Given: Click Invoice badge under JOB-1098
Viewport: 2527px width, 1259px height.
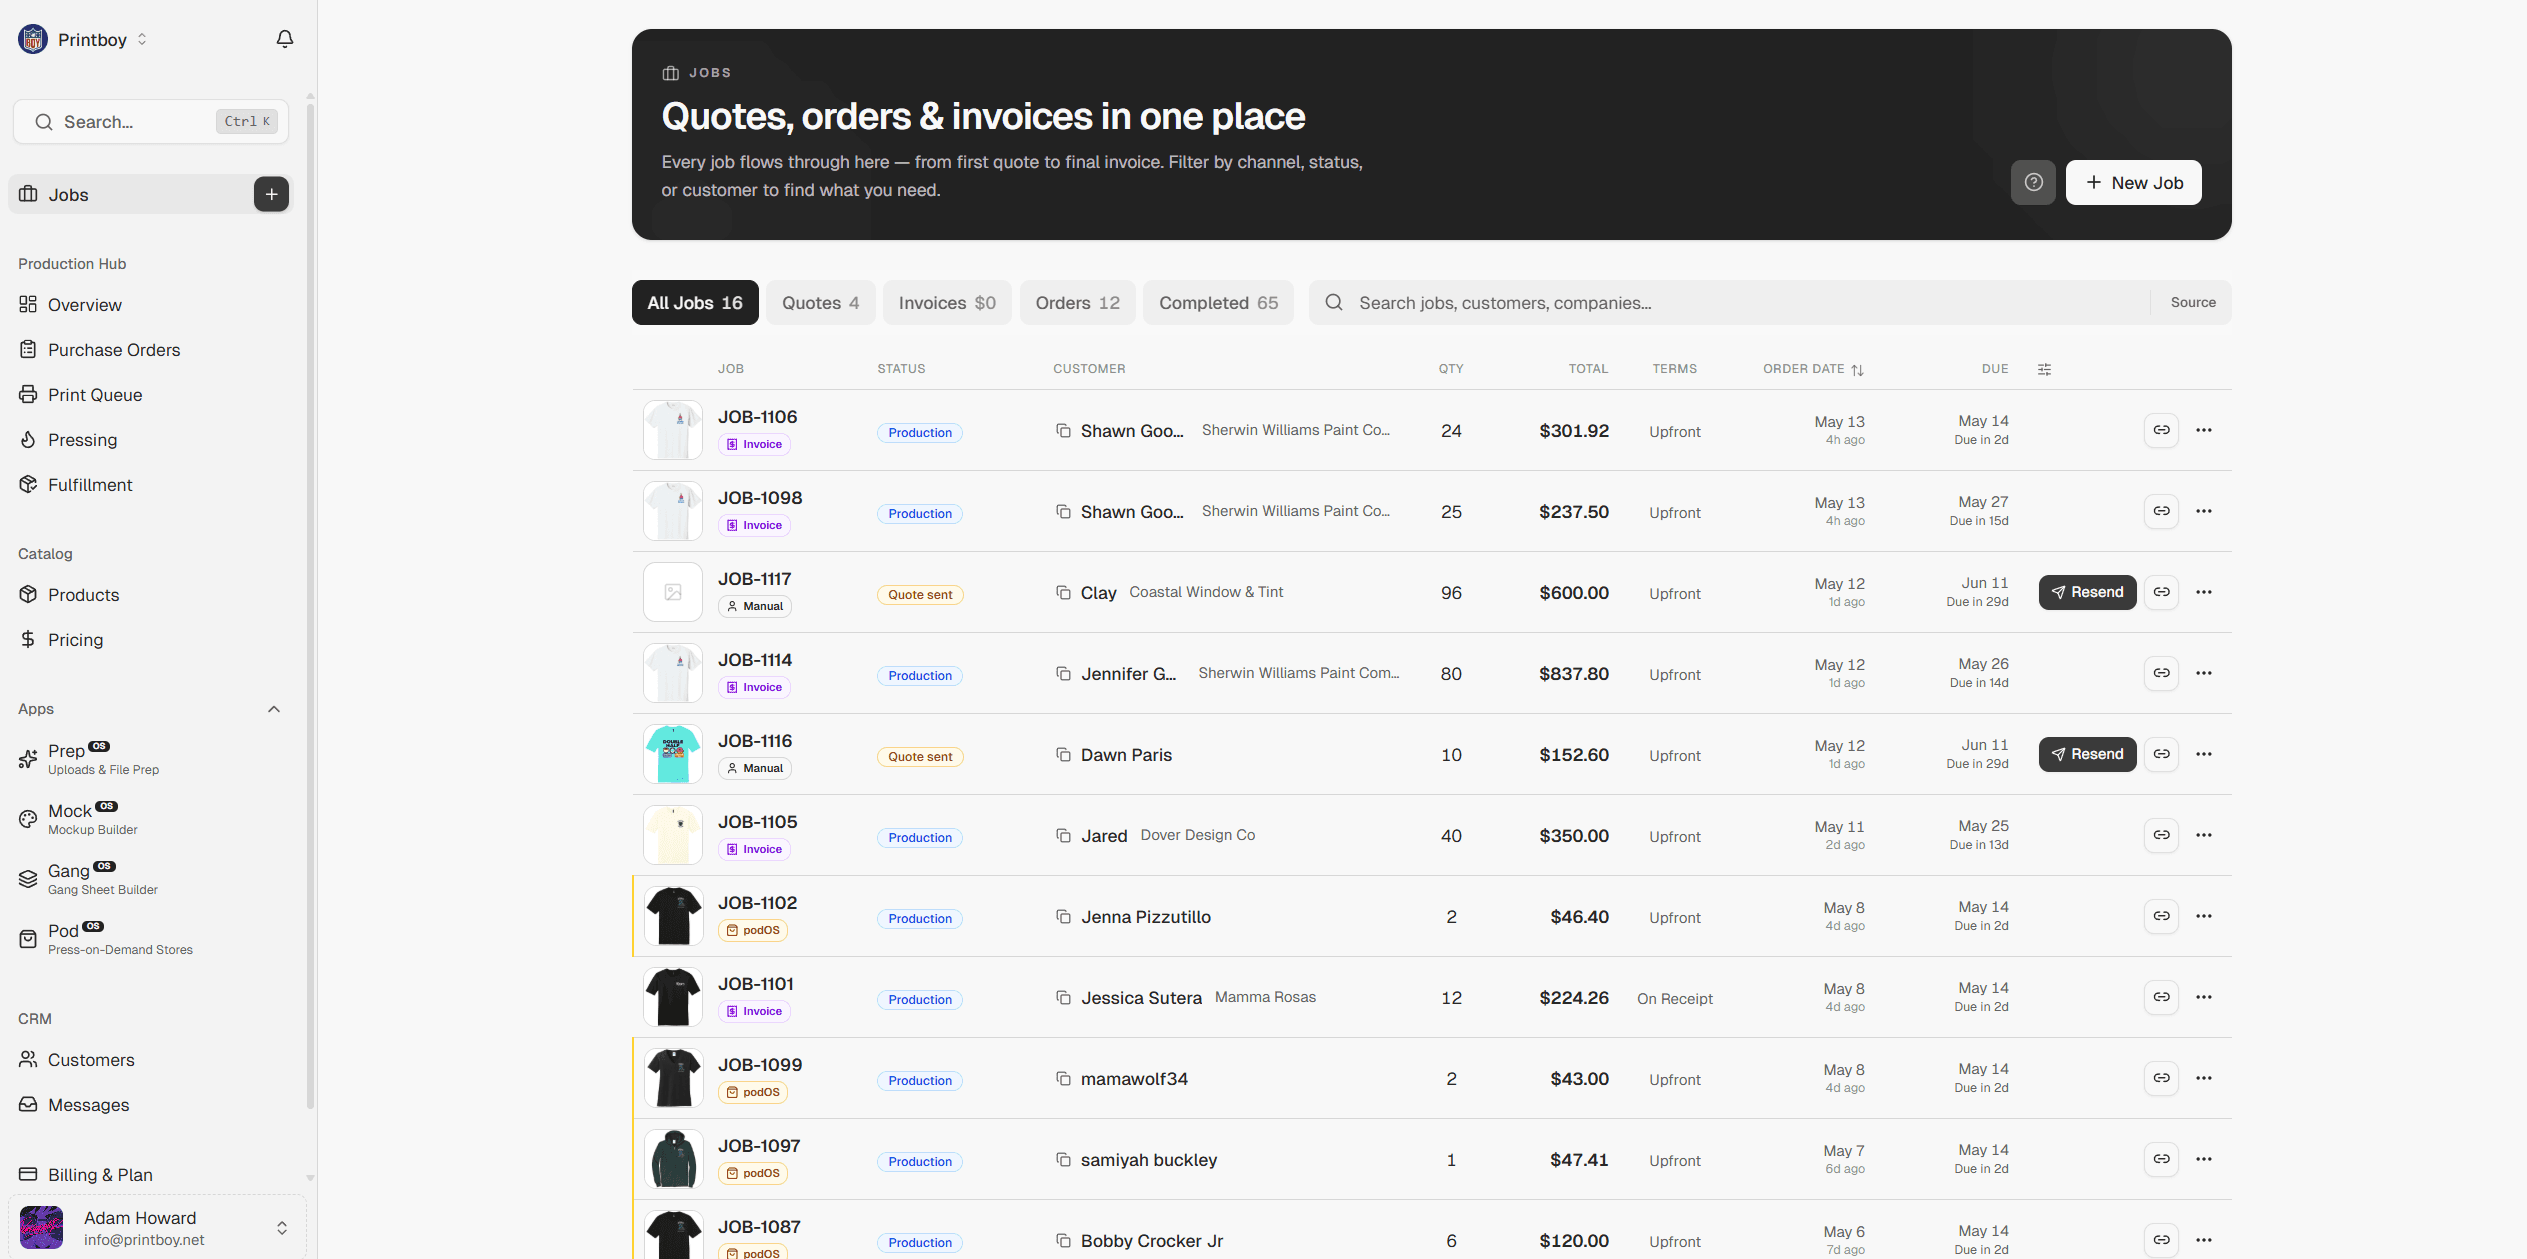Looking at the screenshot, I should 754,525.
